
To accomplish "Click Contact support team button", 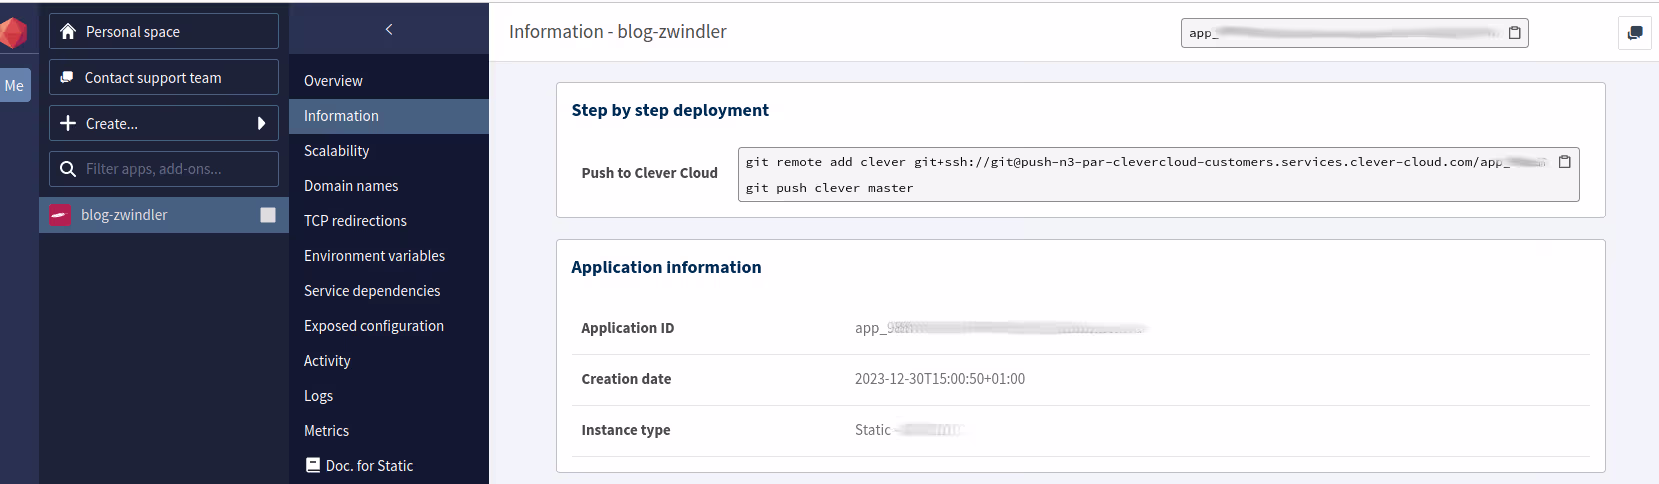I will 164,78.
